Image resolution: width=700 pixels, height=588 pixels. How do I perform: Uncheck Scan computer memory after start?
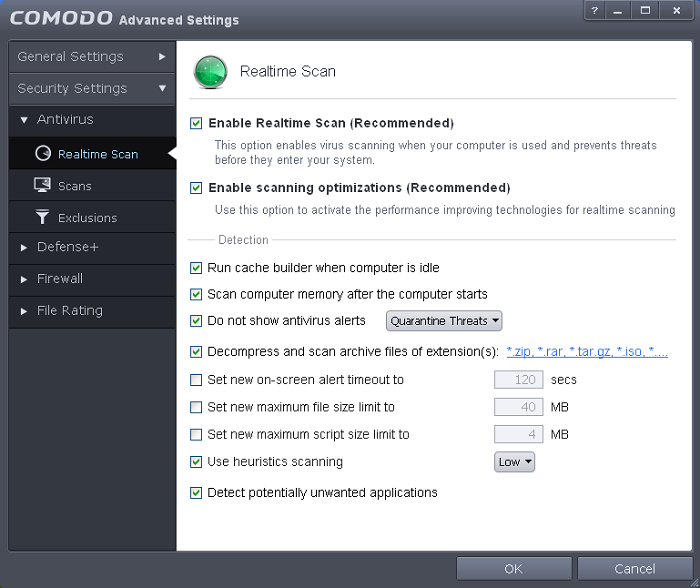[196, 294]
